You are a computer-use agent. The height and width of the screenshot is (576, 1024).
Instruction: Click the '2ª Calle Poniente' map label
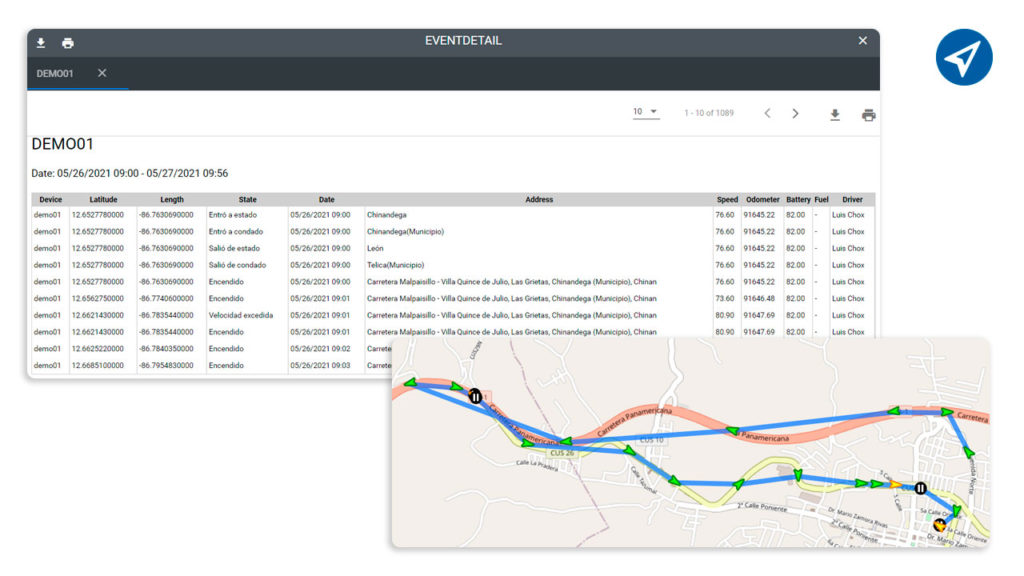tap(762, 506)
